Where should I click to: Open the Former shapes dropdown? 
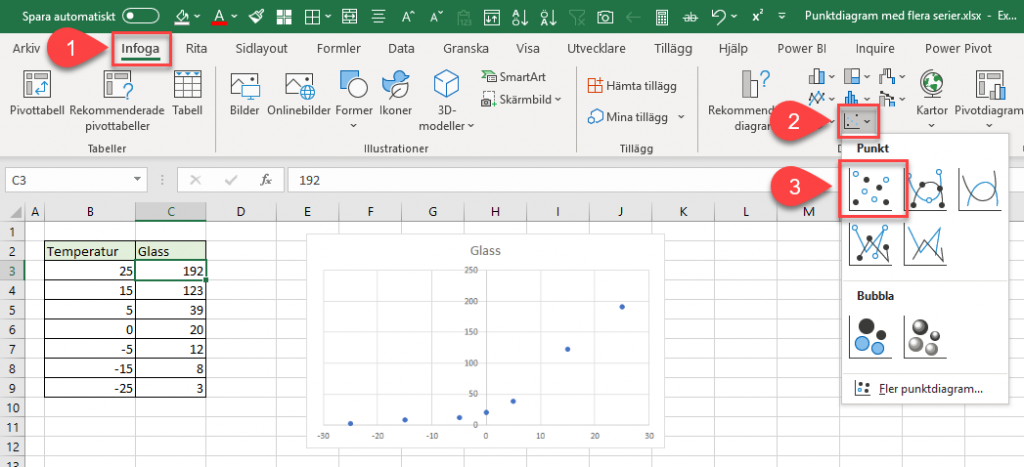354,99
